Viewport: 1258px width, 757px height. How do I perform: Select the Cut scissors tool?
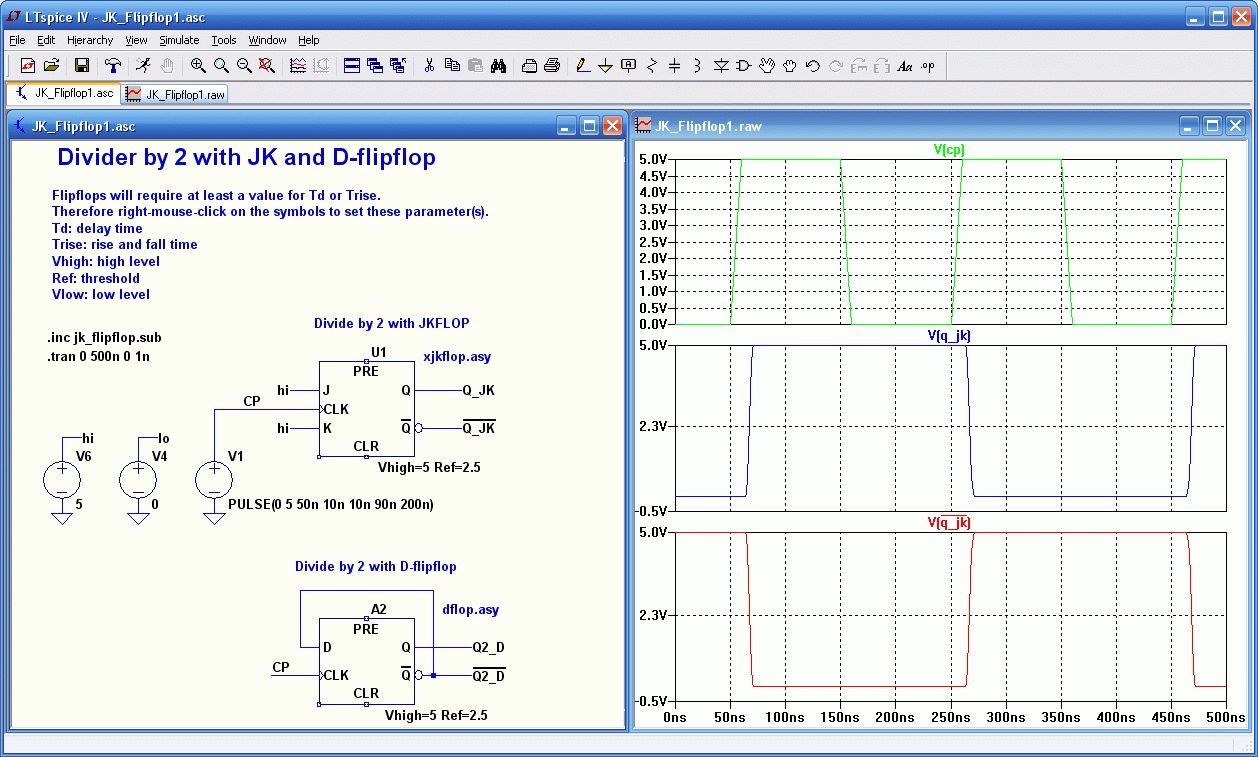point(429,66)
